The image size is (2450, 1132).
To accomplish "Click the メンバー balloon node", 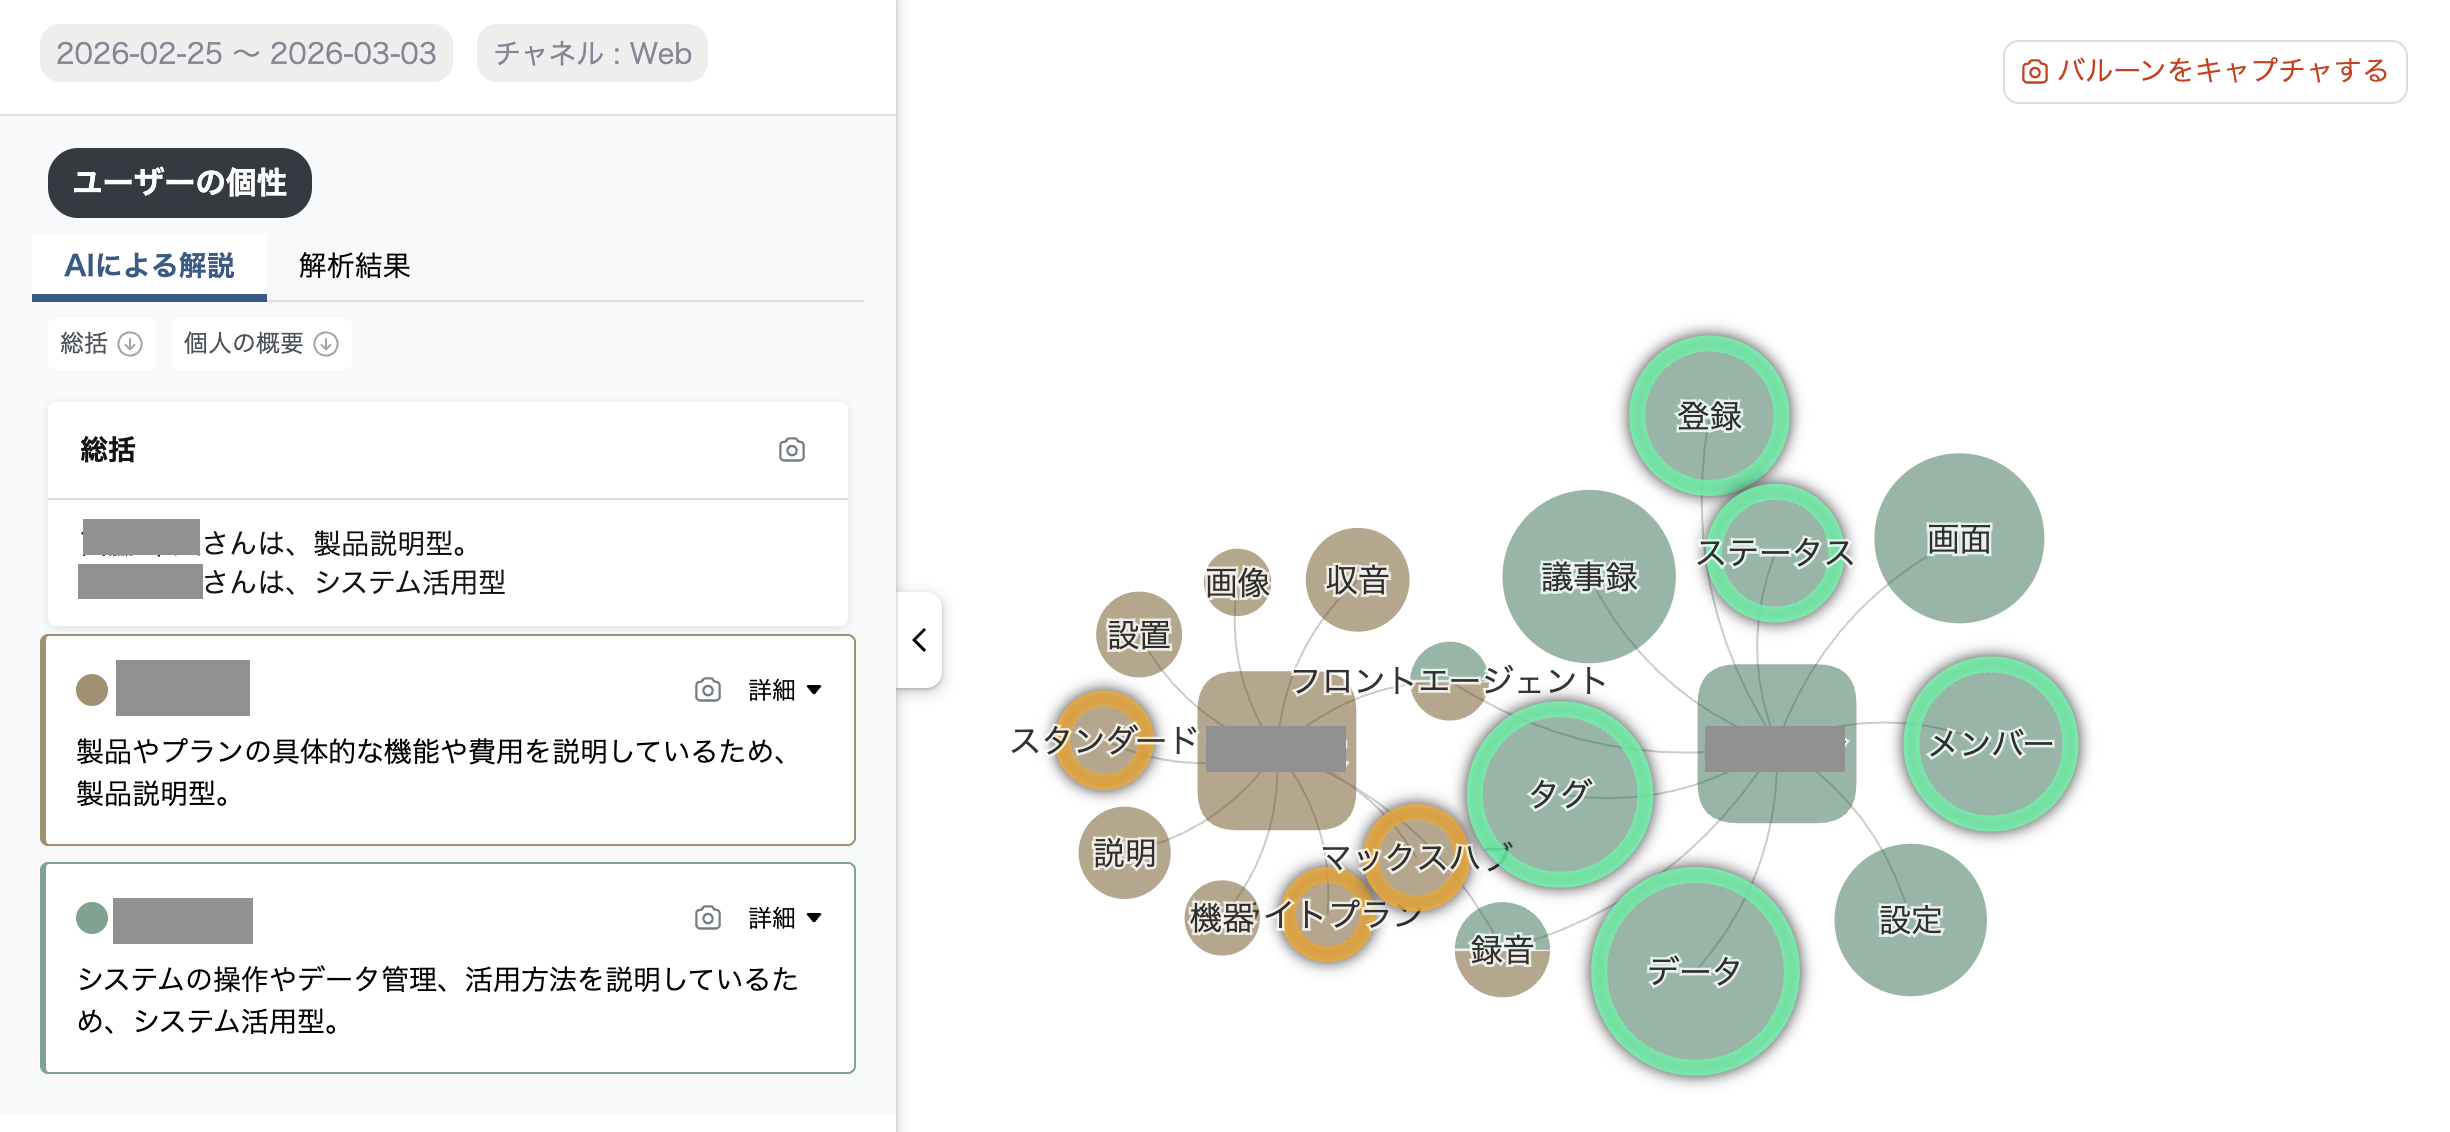I will [1990, 743].
